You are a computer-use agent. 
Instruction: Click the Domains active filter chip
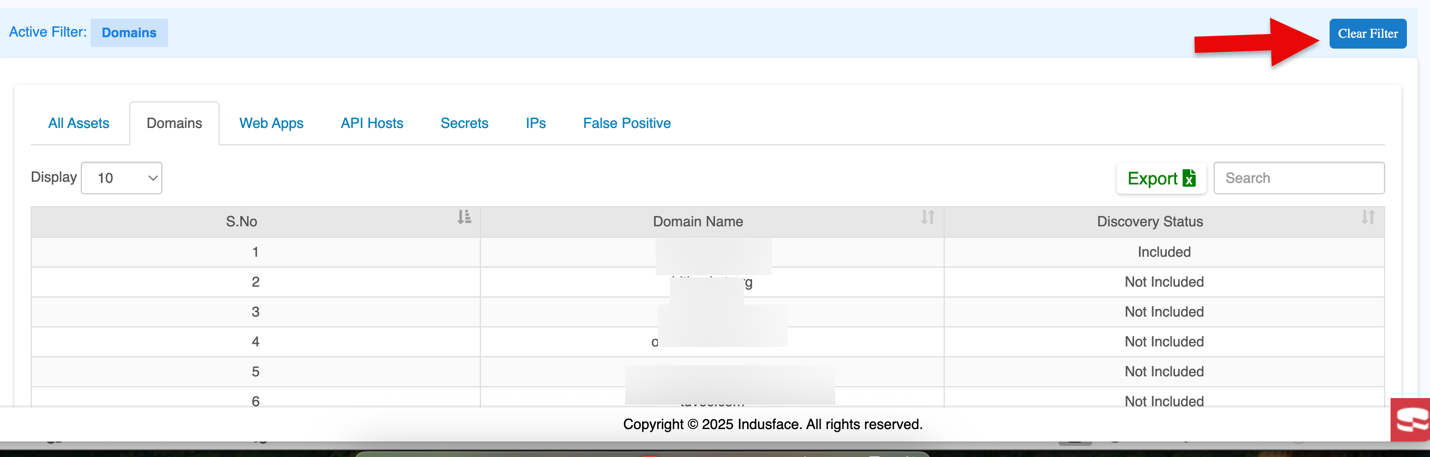point(129,33)
